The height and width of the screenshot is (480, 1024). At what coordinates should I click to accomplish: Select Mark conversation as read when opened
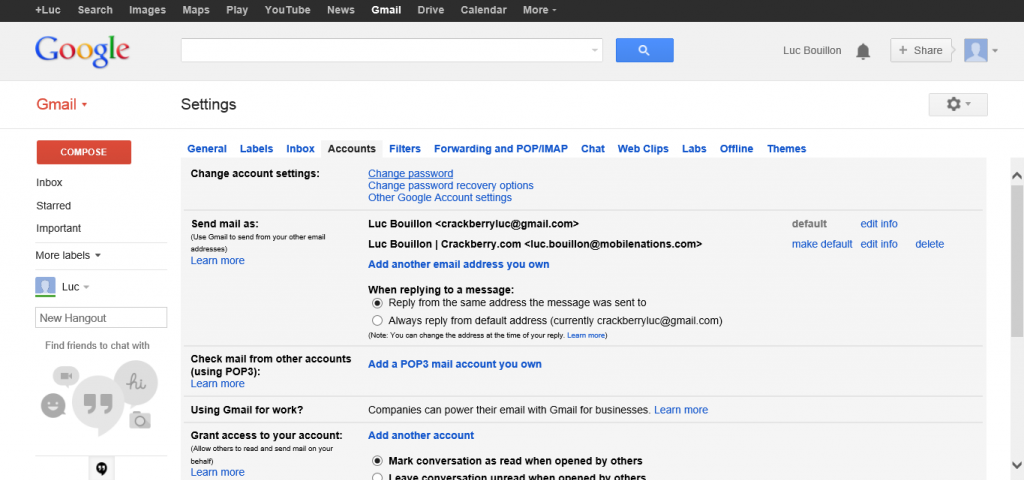tap(377, 461)
